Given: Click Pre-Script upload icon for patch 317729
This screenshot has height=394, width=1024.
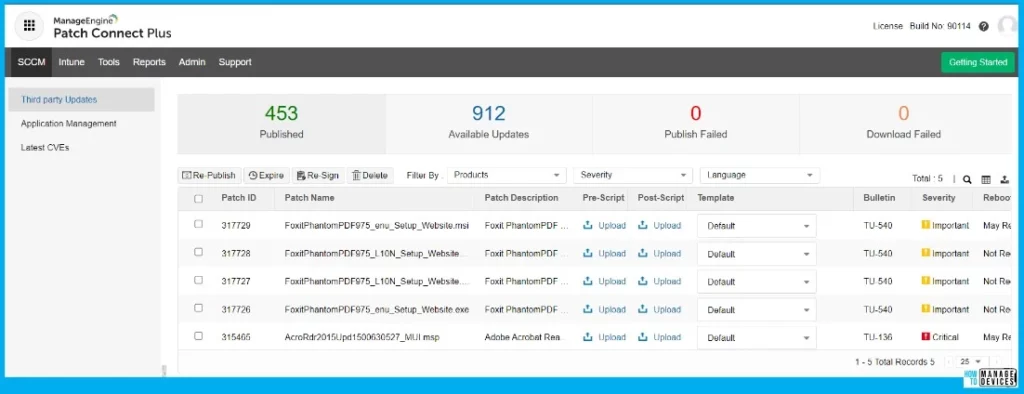Looking at the screenshot, I should click(587, 225).
